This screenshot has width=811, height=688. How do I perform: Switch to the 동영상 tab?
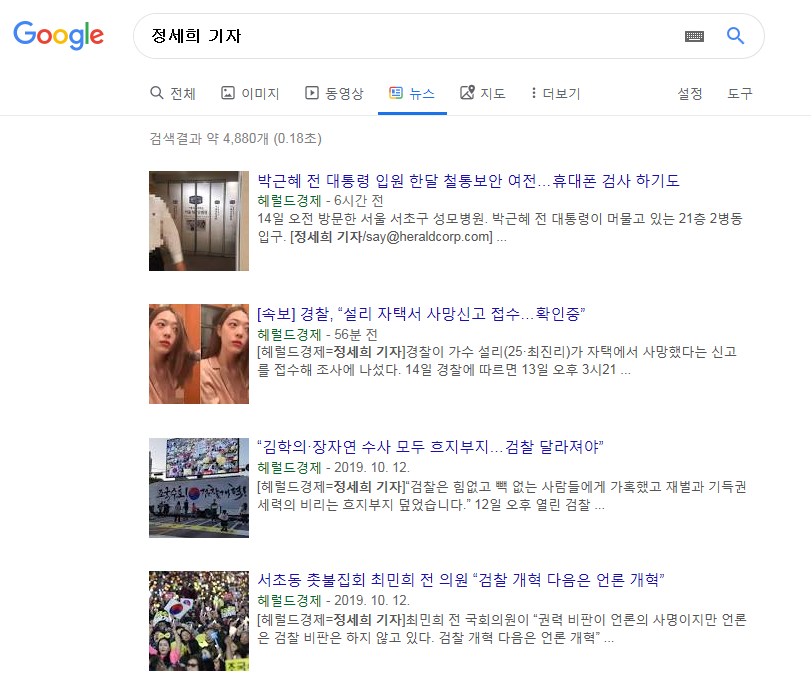click(334, 93)
